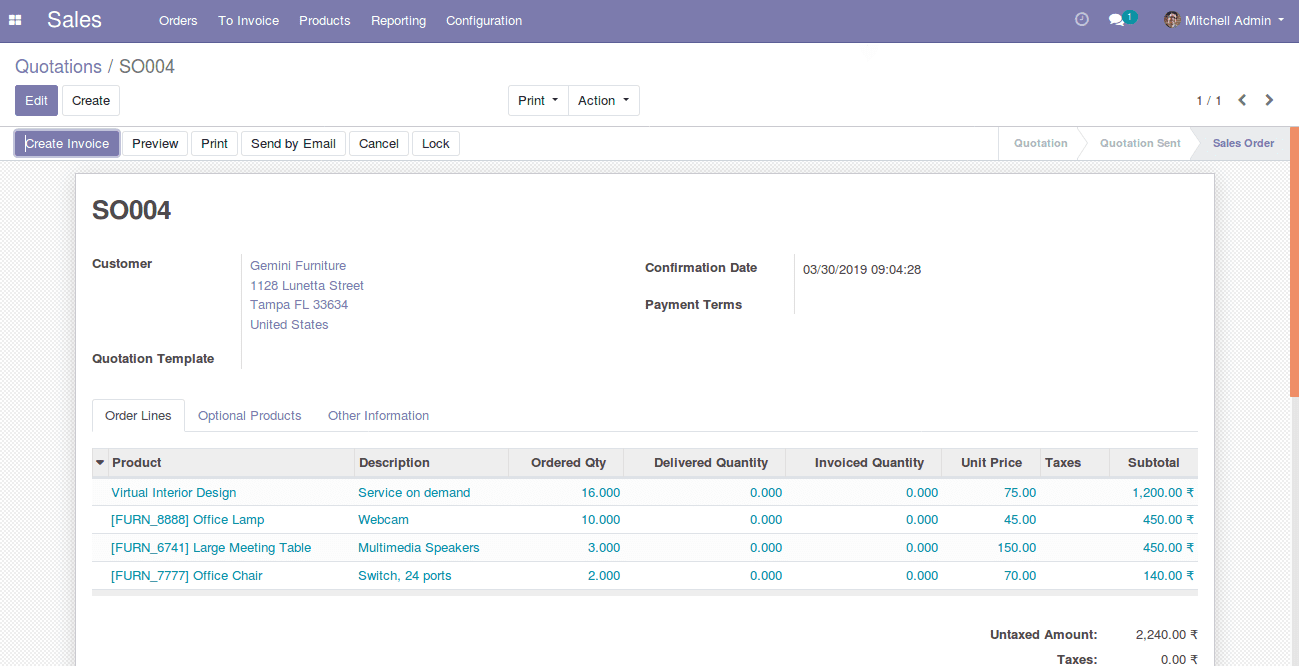
Task: Sort by Unit Price column header
Action: point(991,463)
